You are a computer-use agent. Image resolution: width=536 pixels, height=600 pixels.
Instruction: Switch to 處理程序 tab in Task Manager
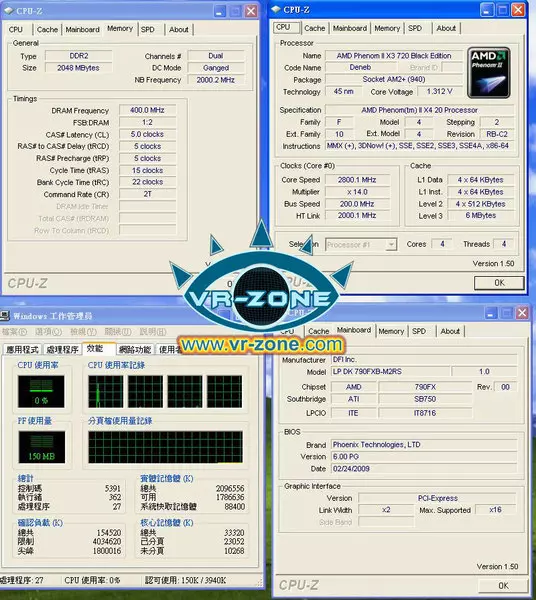click(x=62, y=349)
